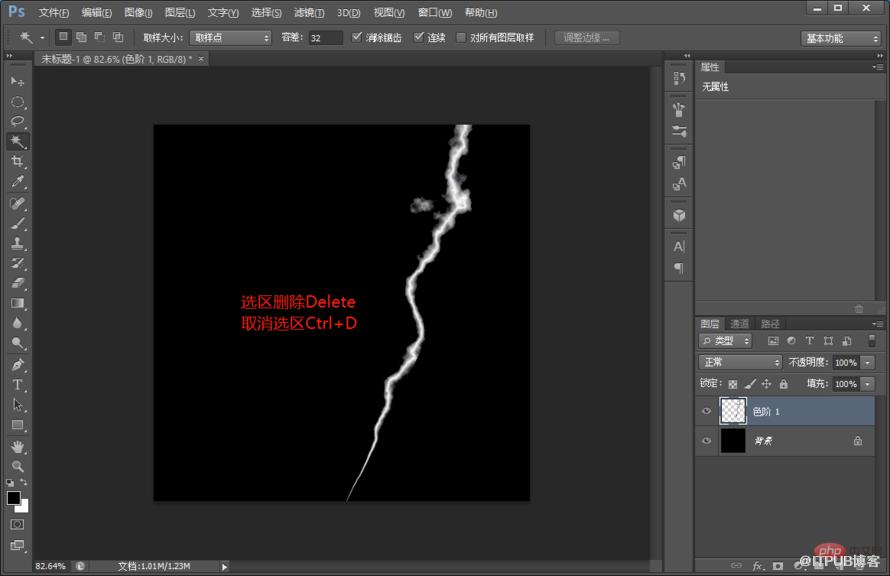Select the Elliptical Marquee tool
Viewport: 890px width, 576px height.
click(x=18, y=102)
